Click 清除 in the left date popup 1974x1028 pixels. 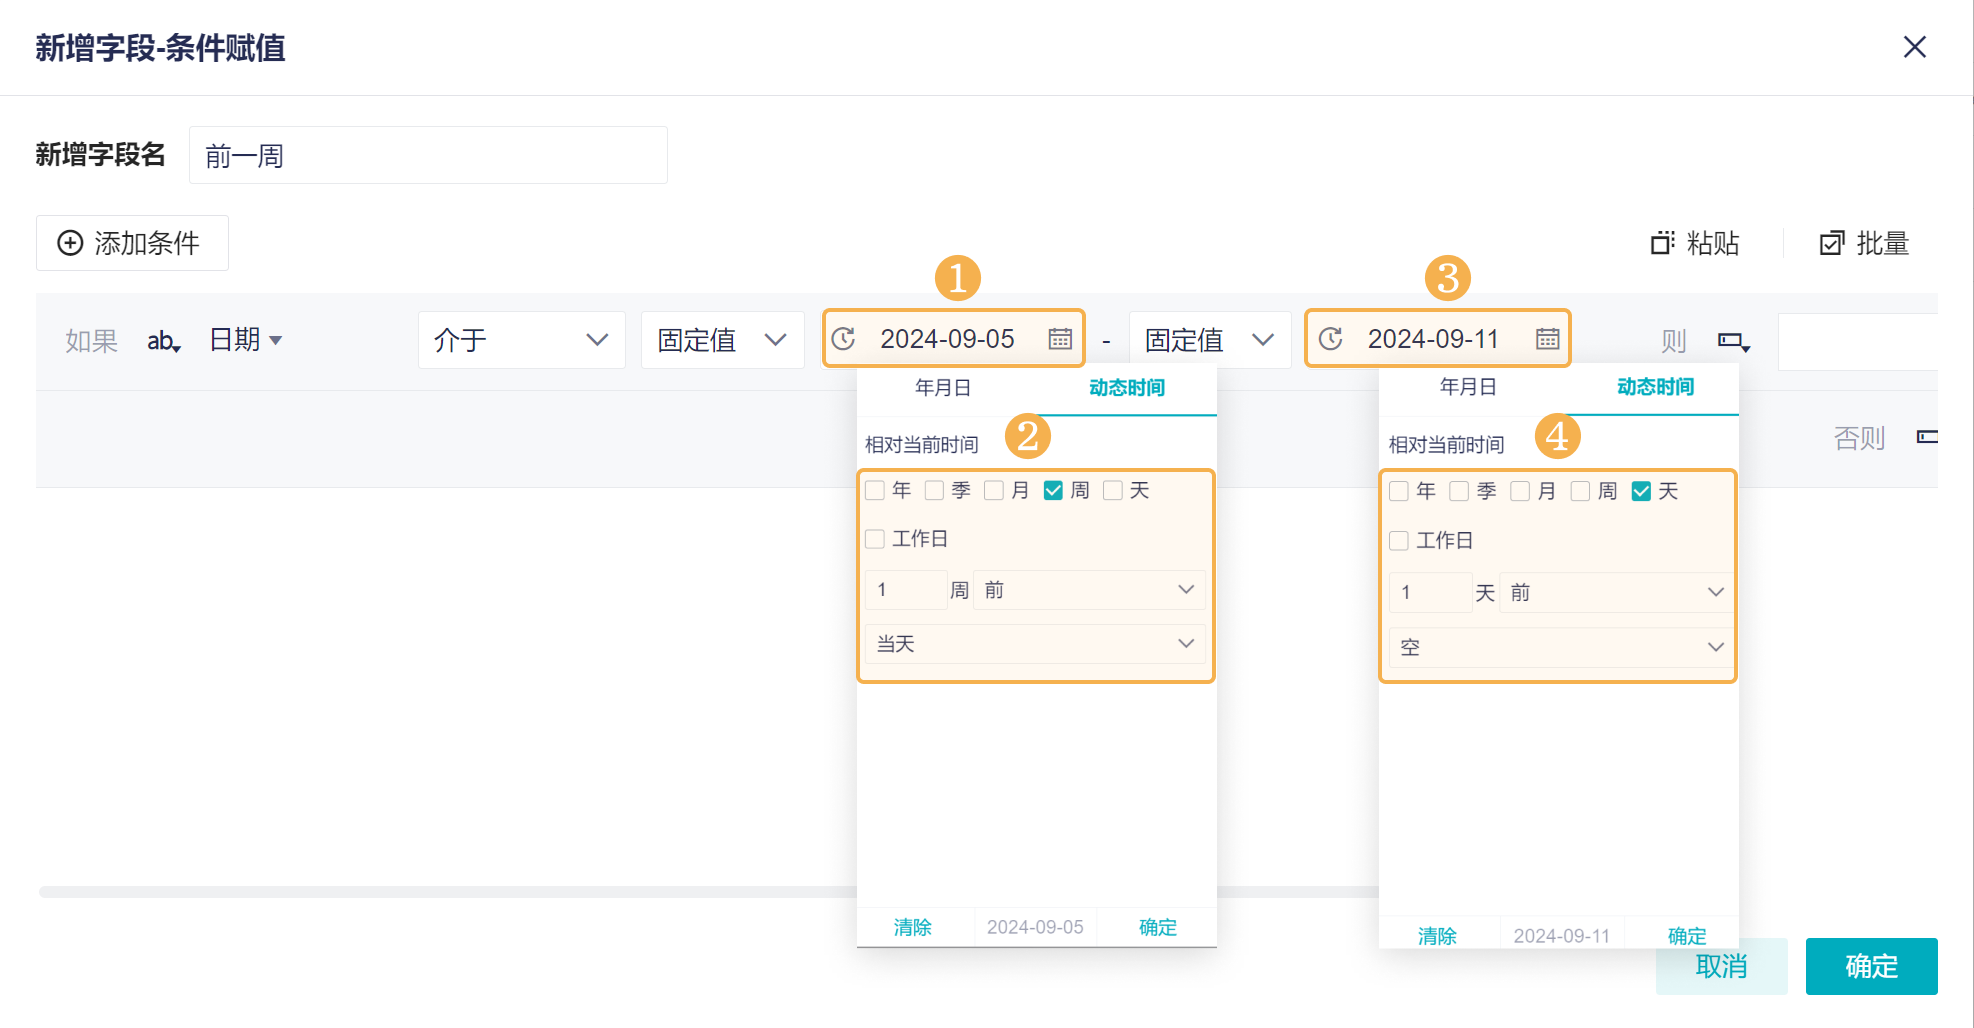coord(912,927)
